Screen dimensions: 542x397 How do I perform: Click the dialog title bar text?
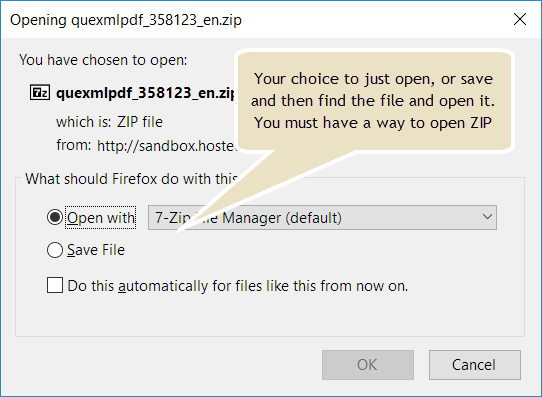(x=126, y=20)
